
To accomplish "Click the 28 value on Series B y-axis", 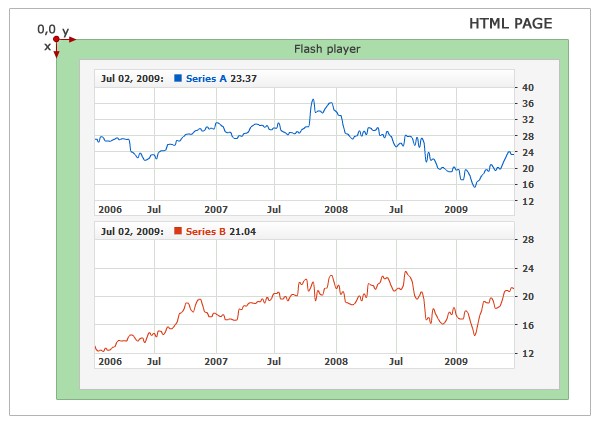I will click(527, 240).
